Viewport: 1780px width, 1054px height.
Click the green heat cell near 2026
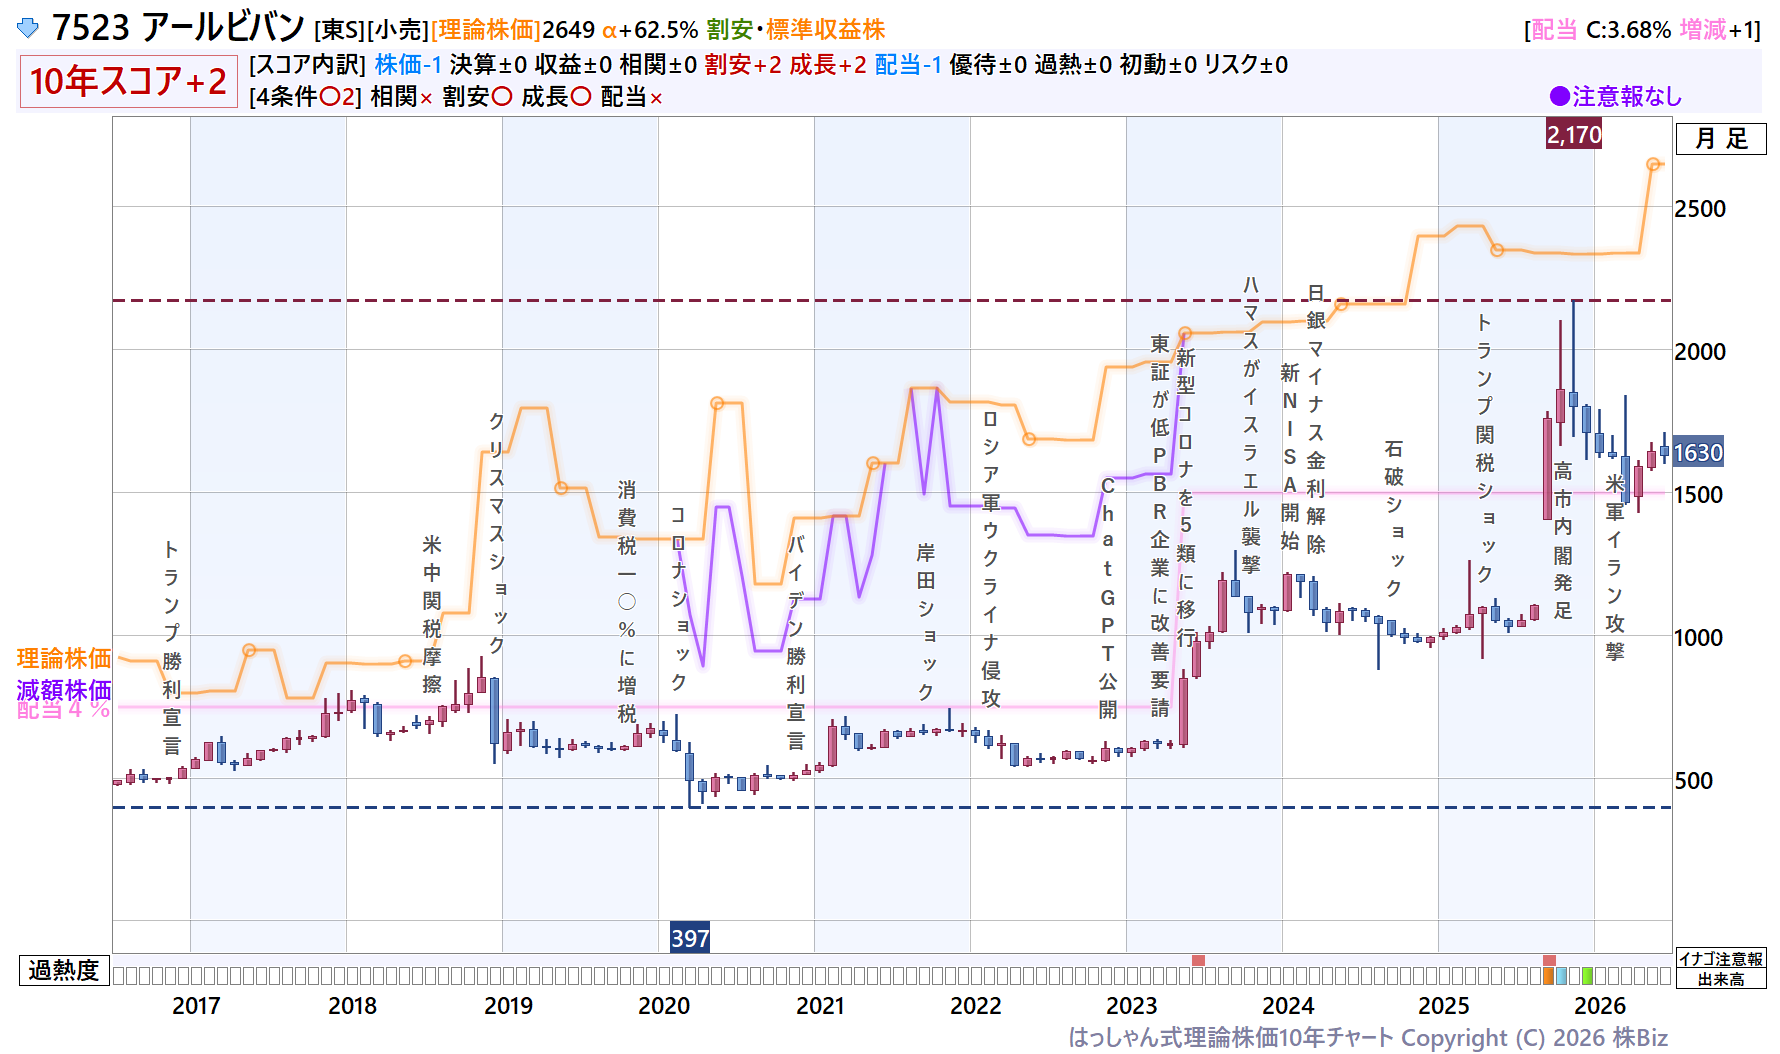tap(1588, 976)
